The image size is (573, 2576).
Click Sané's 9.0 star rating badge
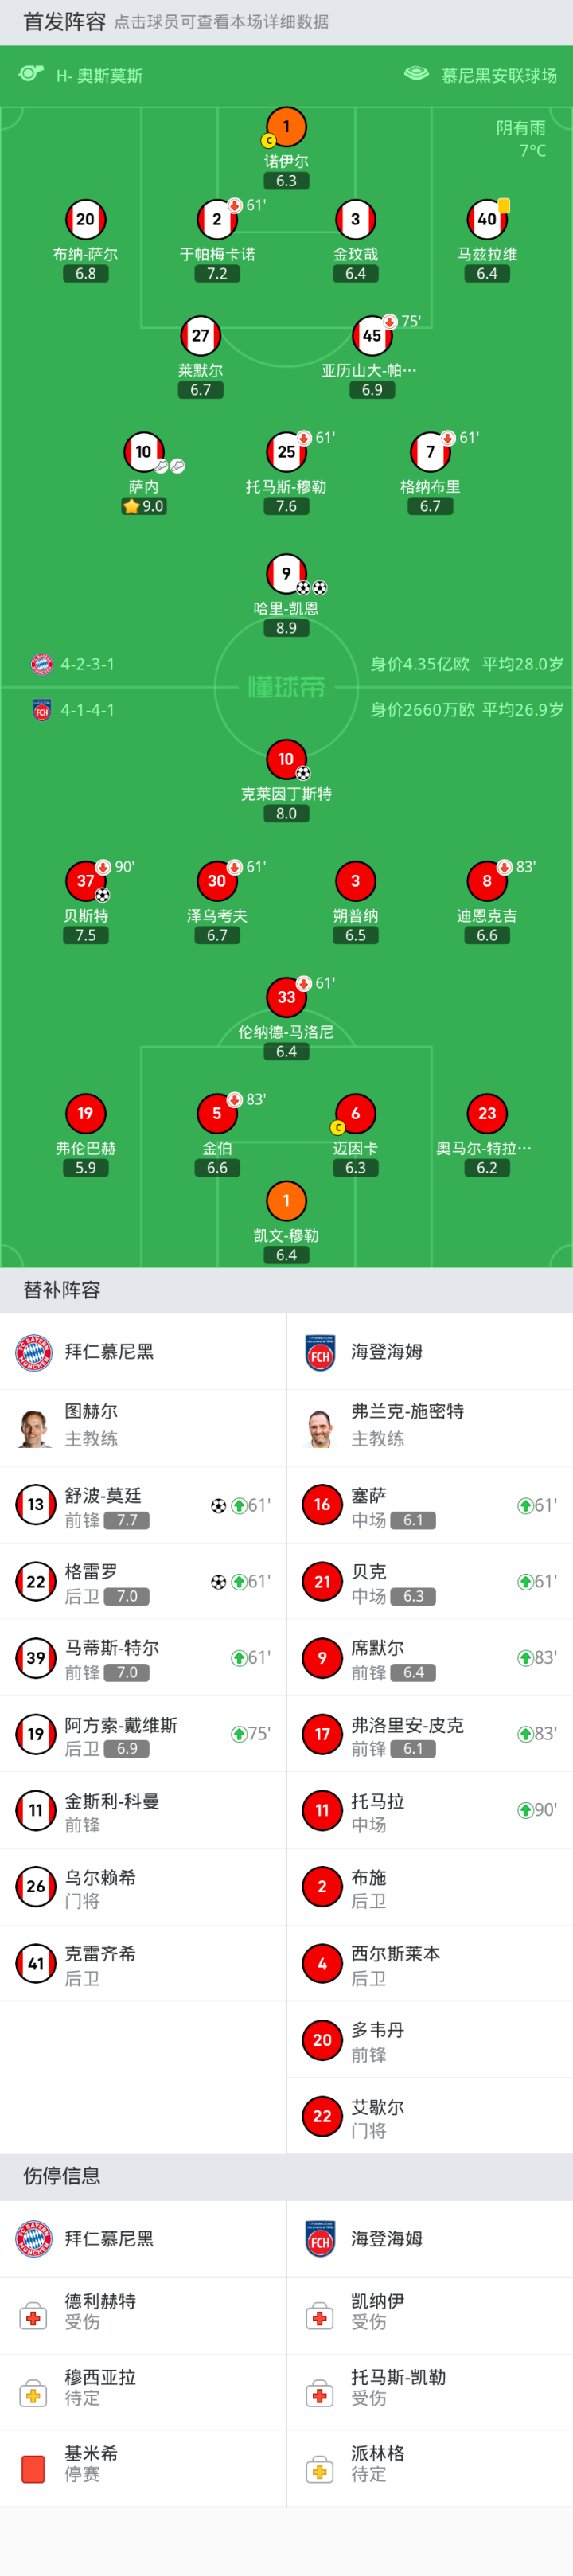(143, 506)
